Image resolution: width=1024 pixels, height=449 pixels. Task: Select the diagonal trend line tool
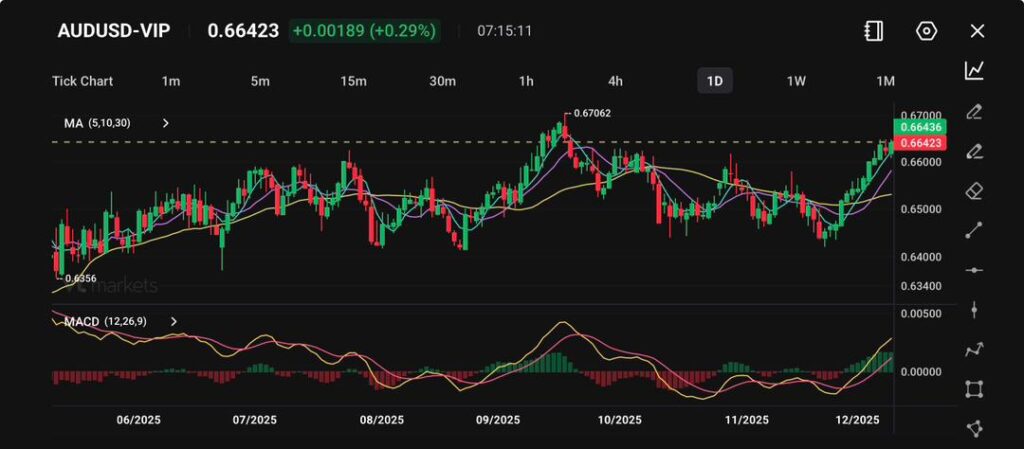pos(974,230)
